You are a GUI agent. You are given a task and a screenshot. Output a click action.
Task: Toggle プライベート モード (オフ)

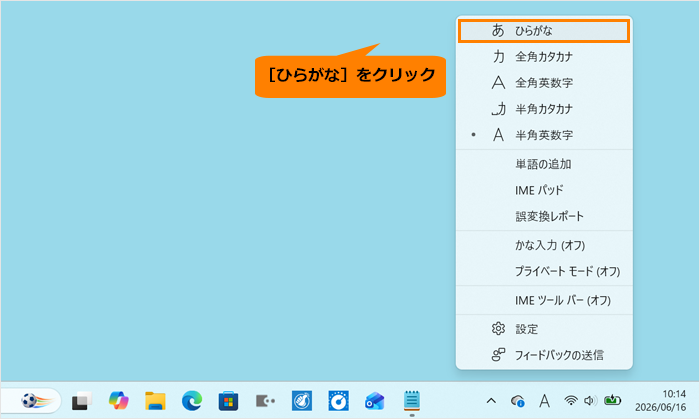point(544,271)
